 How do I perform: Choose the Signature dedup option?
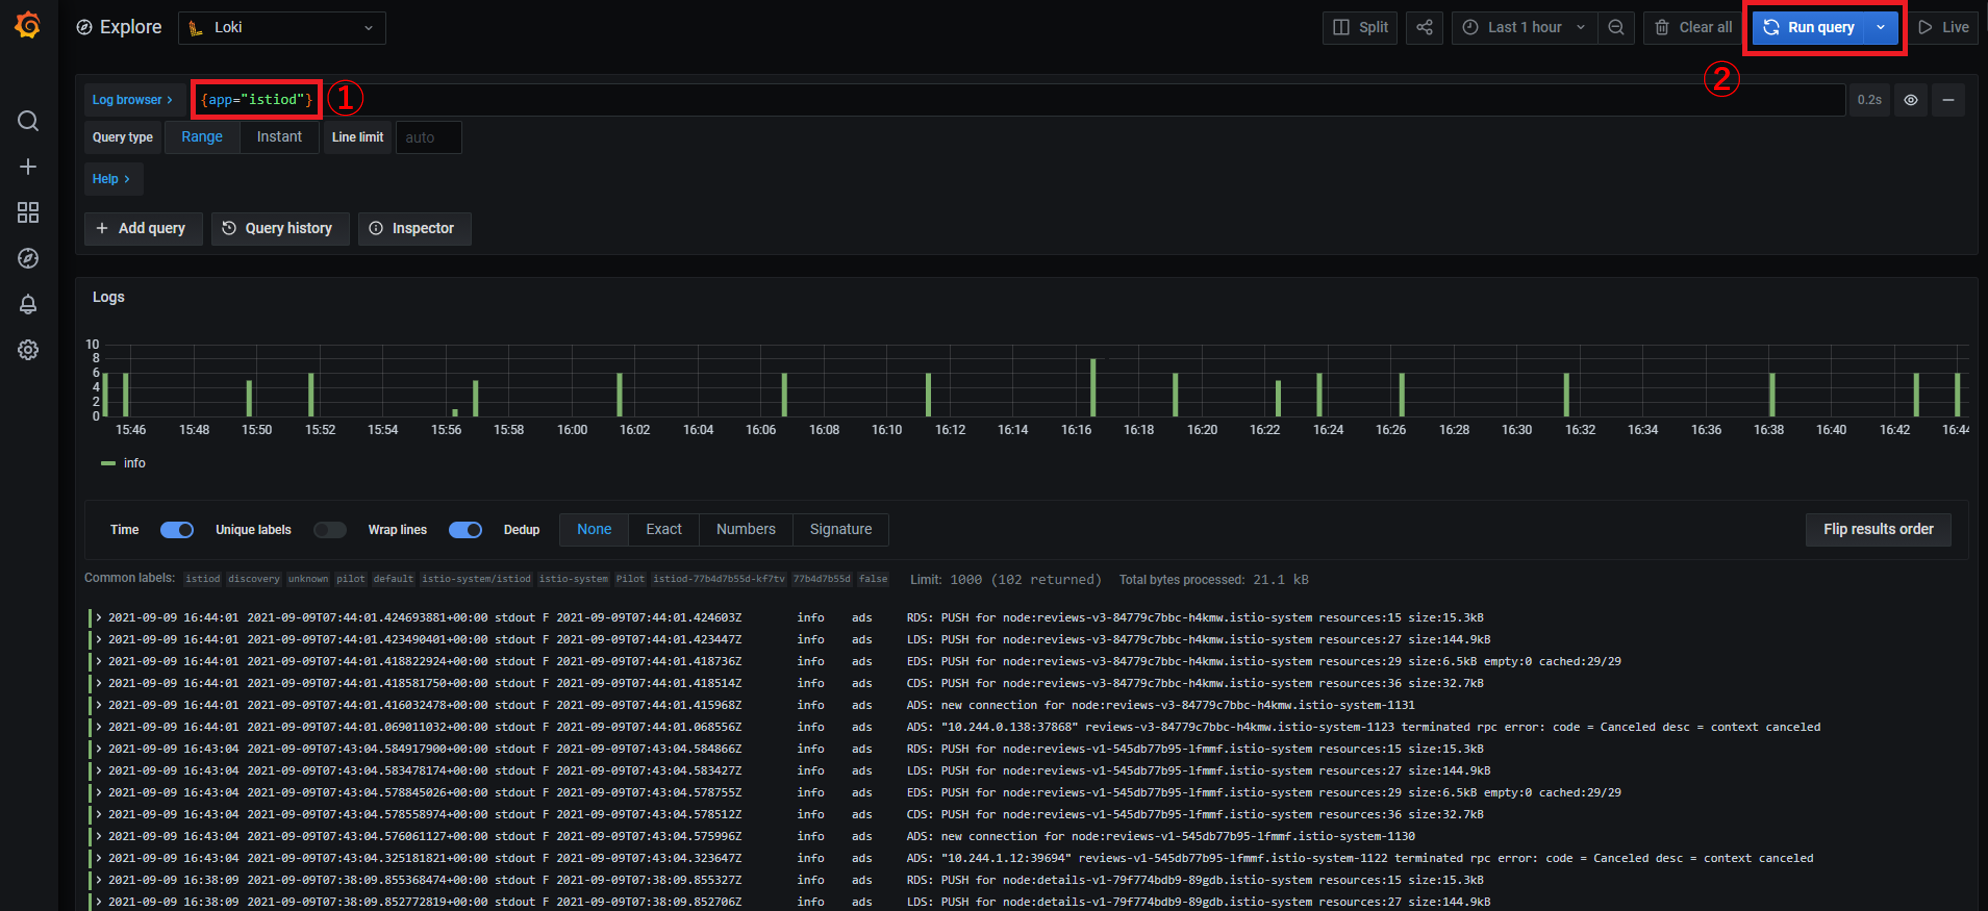point(840,529)
